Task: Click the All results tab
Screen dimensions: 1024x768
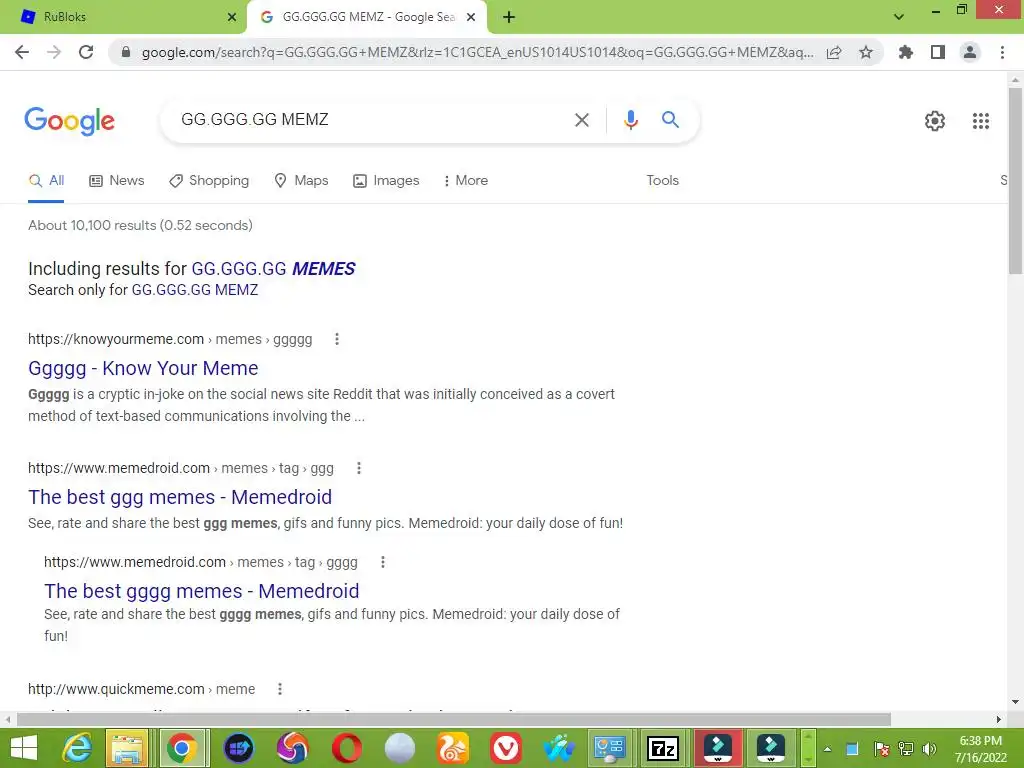Action: pos(46,181)
